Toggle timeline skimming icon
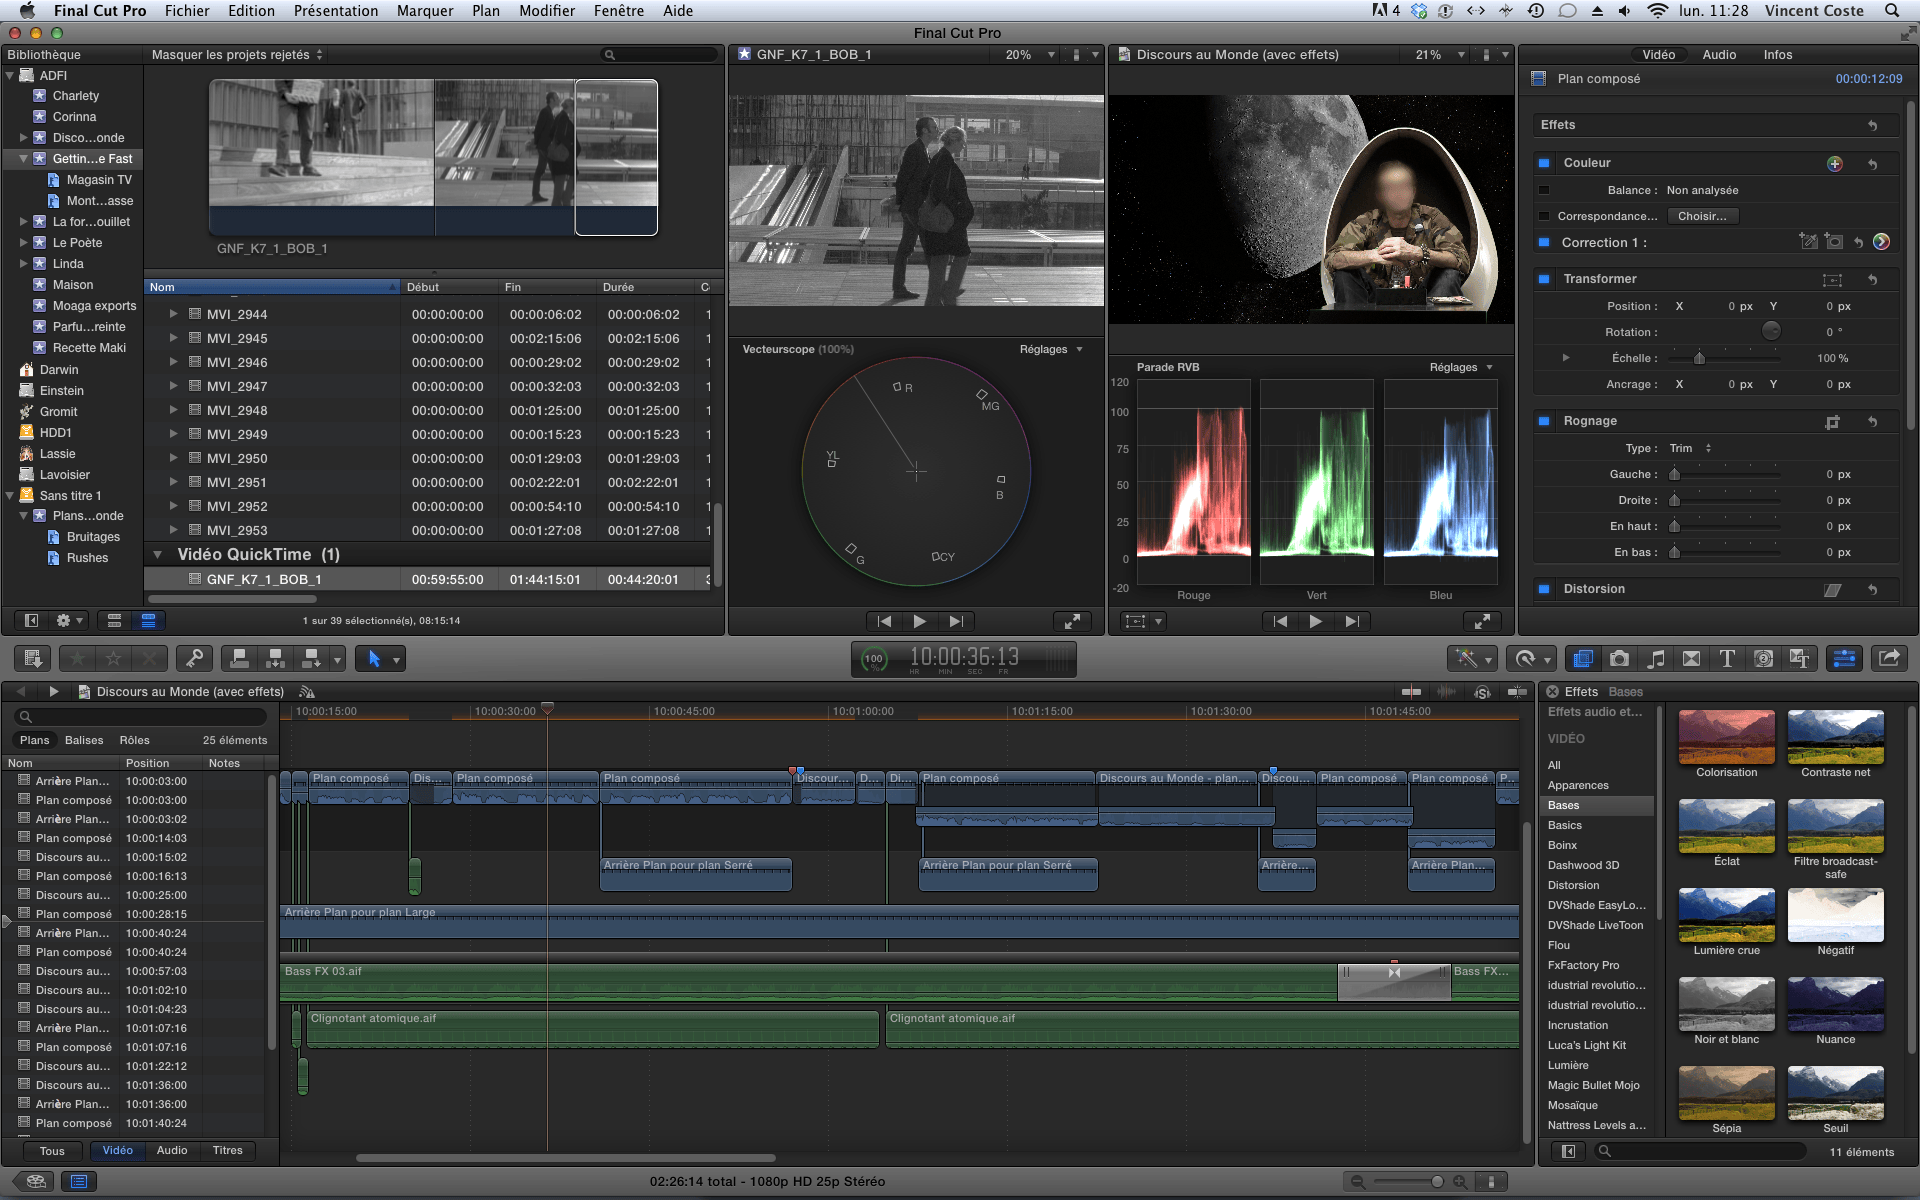This screenshot has width=1920, height=1200. [1411, 691]
